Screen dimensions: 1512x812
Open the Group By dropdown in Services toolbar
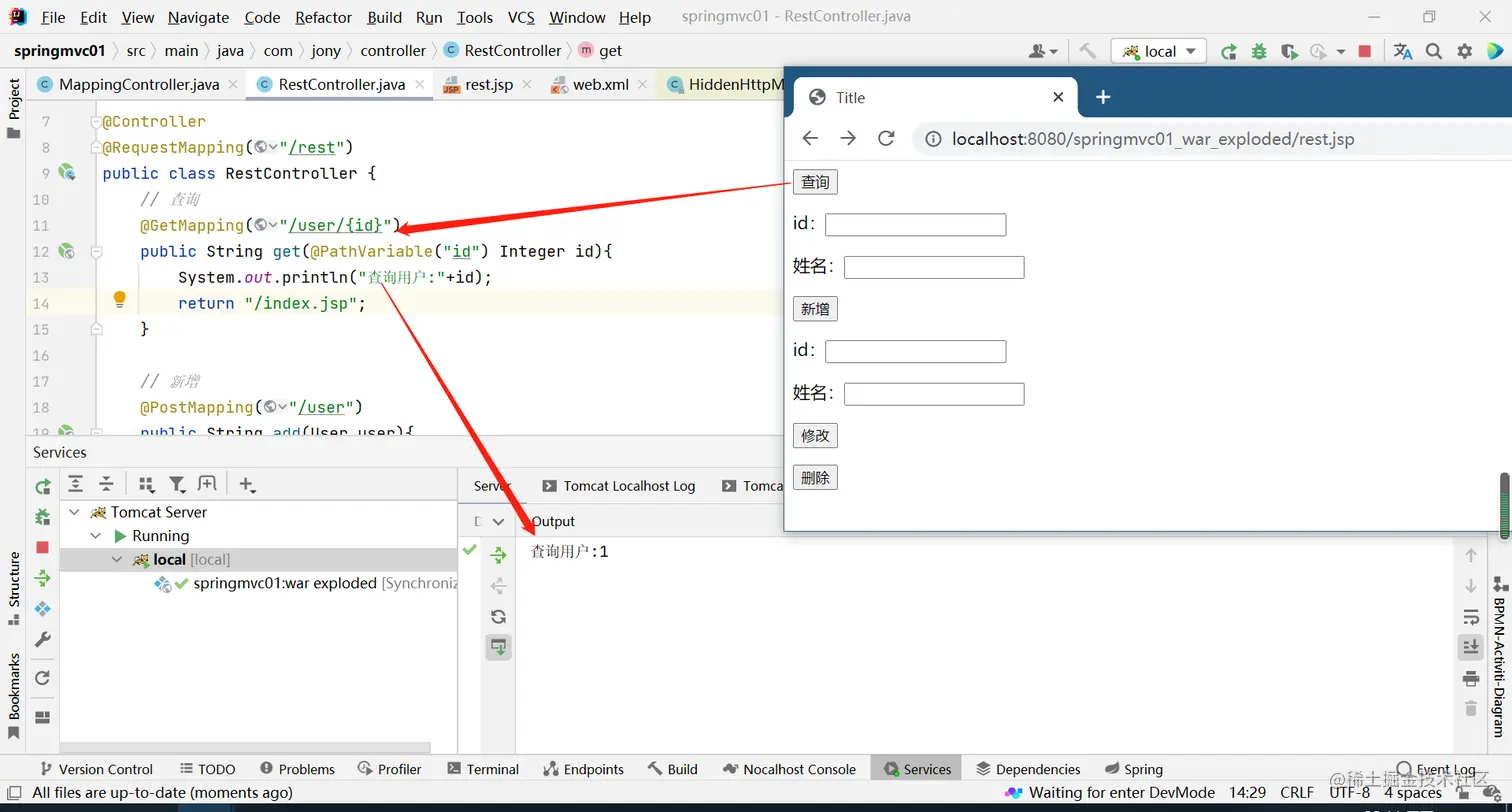tap(146, 484)
